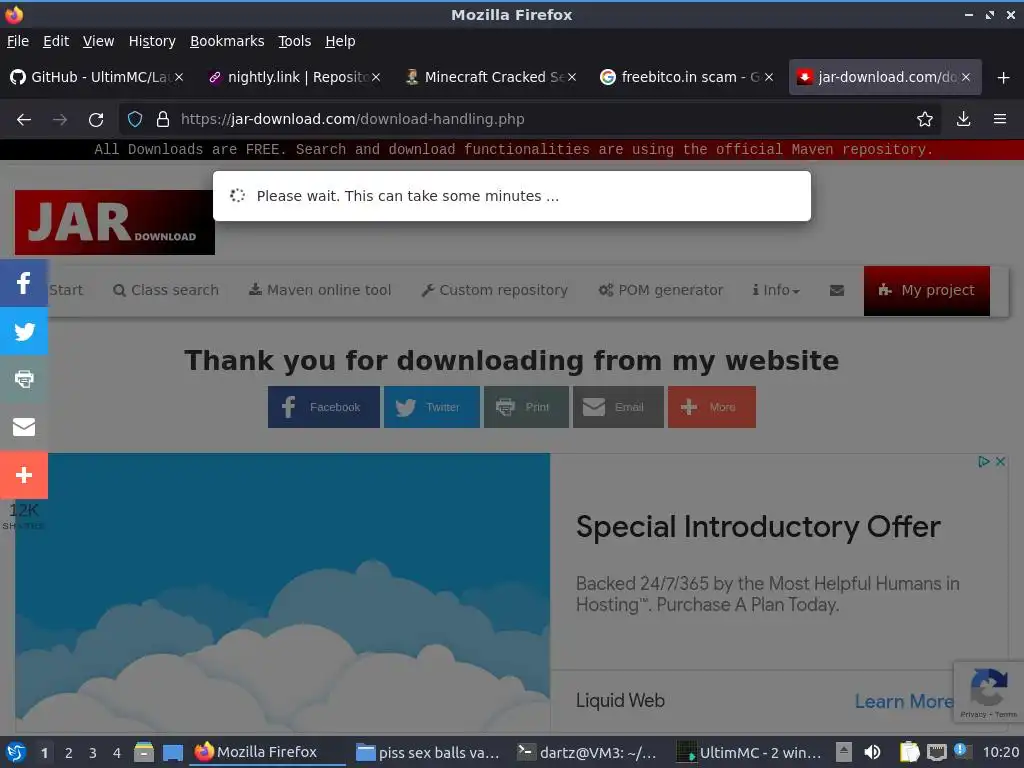Image resolution: width=1024 pixels, height=768 pixels.
Task: Open Custom repository page
Action: pos(494,290)
